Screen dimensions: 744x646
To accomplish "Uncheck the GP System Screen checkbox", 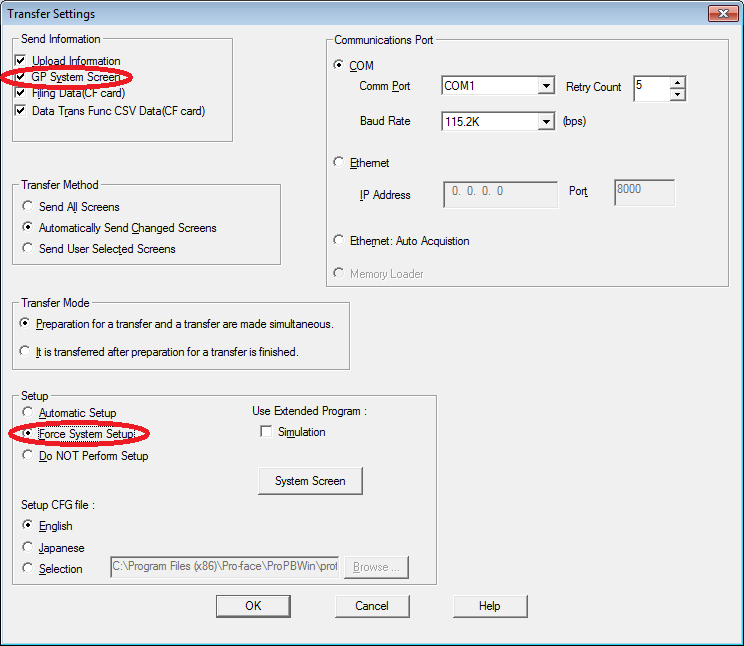I will click(21, 77).
